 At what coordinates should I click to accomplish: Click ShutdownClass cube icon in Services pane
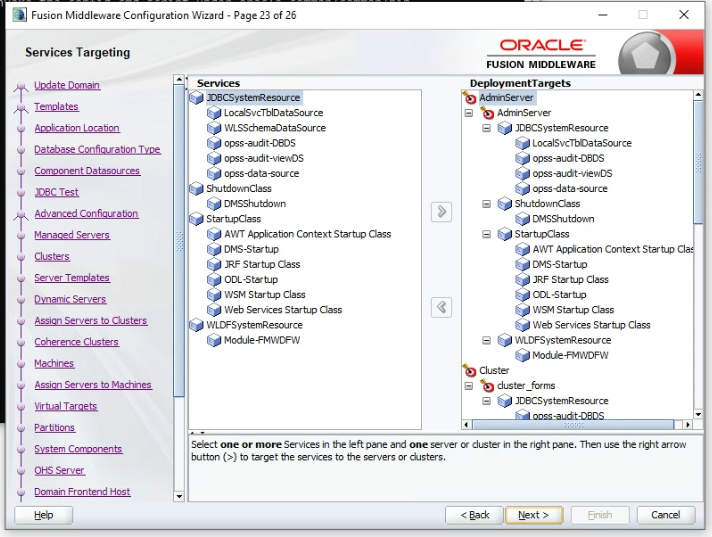point(196,188)
